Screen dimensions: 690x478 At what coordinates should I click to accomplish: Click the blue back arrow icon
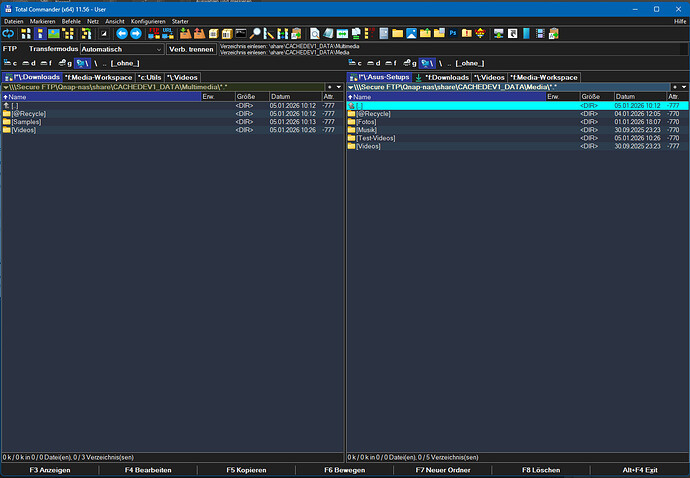click(122, 33)
